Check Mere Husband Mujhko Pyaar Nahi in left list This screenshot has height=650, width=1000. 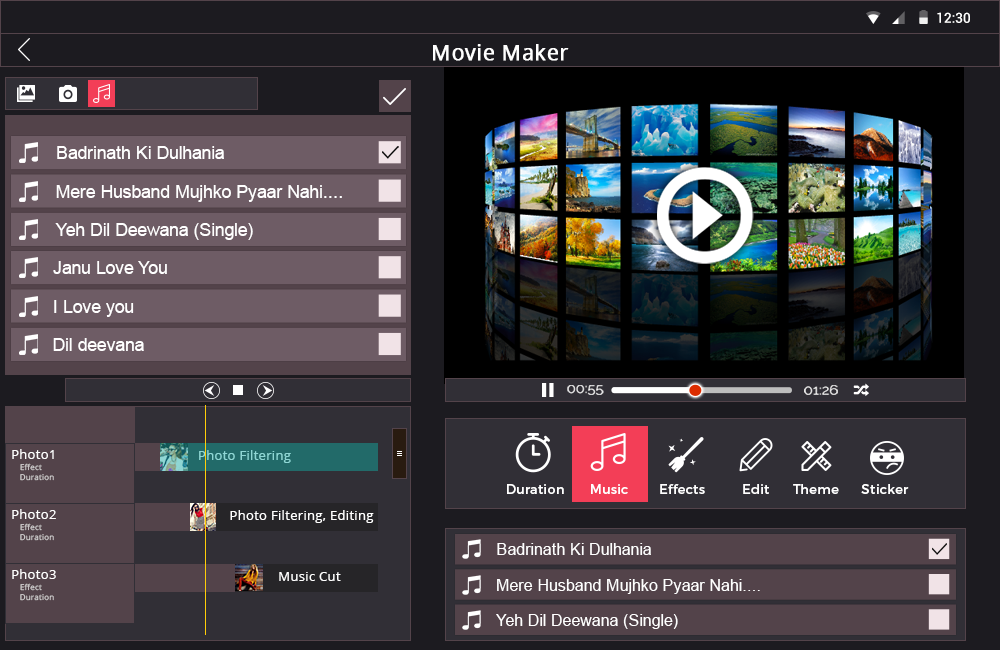(390, 191)
